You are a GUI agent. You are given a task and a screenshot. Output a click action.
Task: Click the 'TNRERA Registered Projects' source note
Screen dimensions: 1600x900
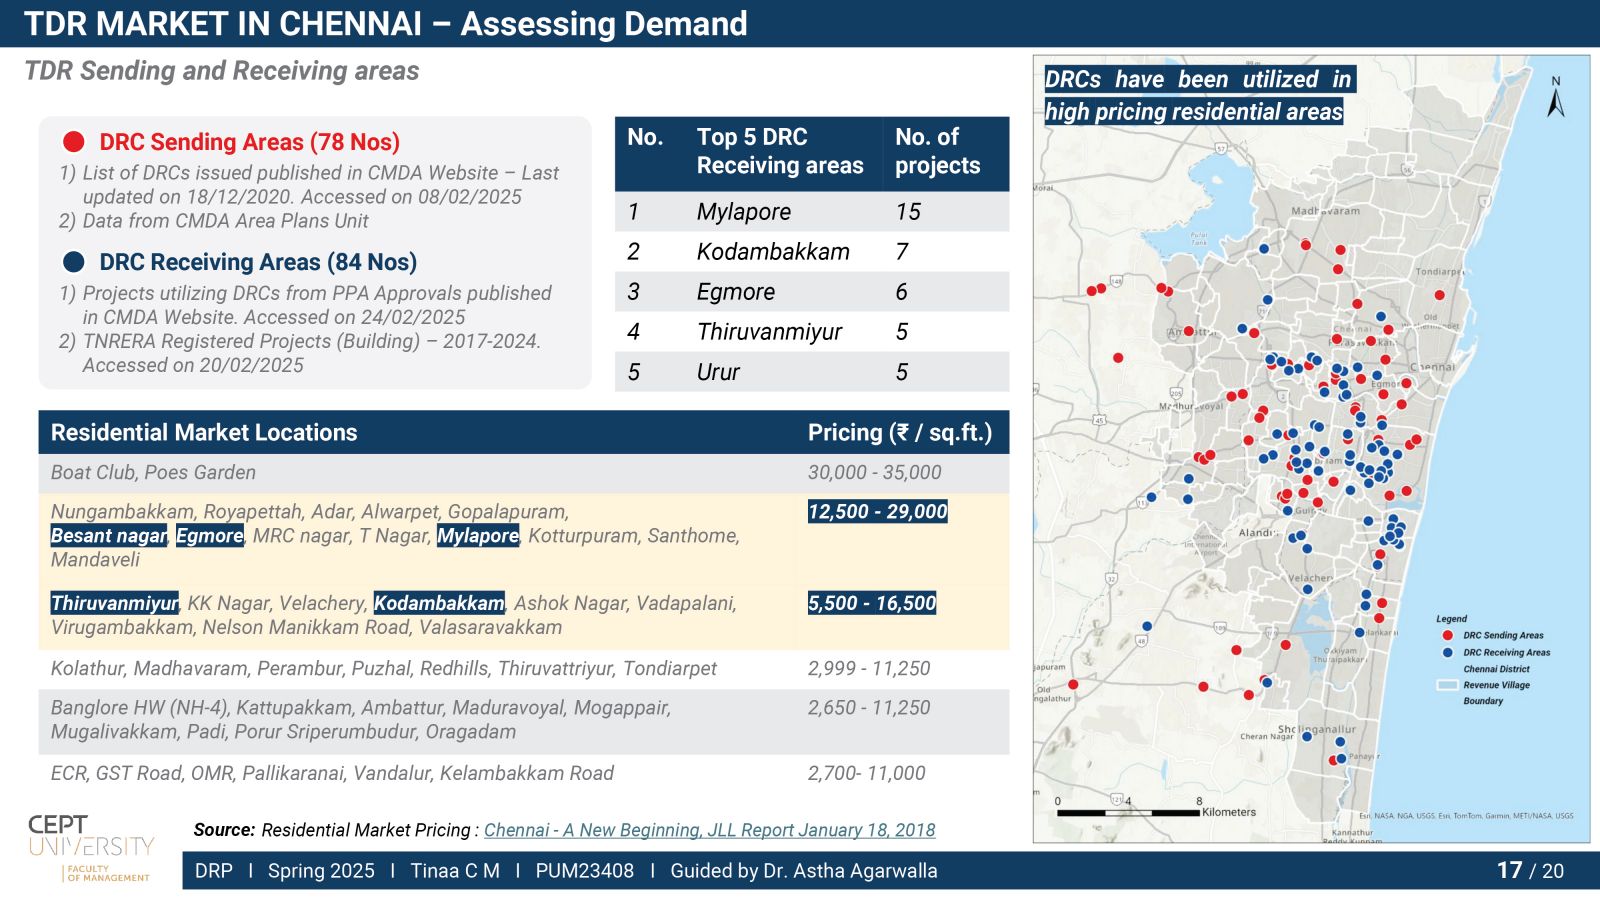click(311, 353)
